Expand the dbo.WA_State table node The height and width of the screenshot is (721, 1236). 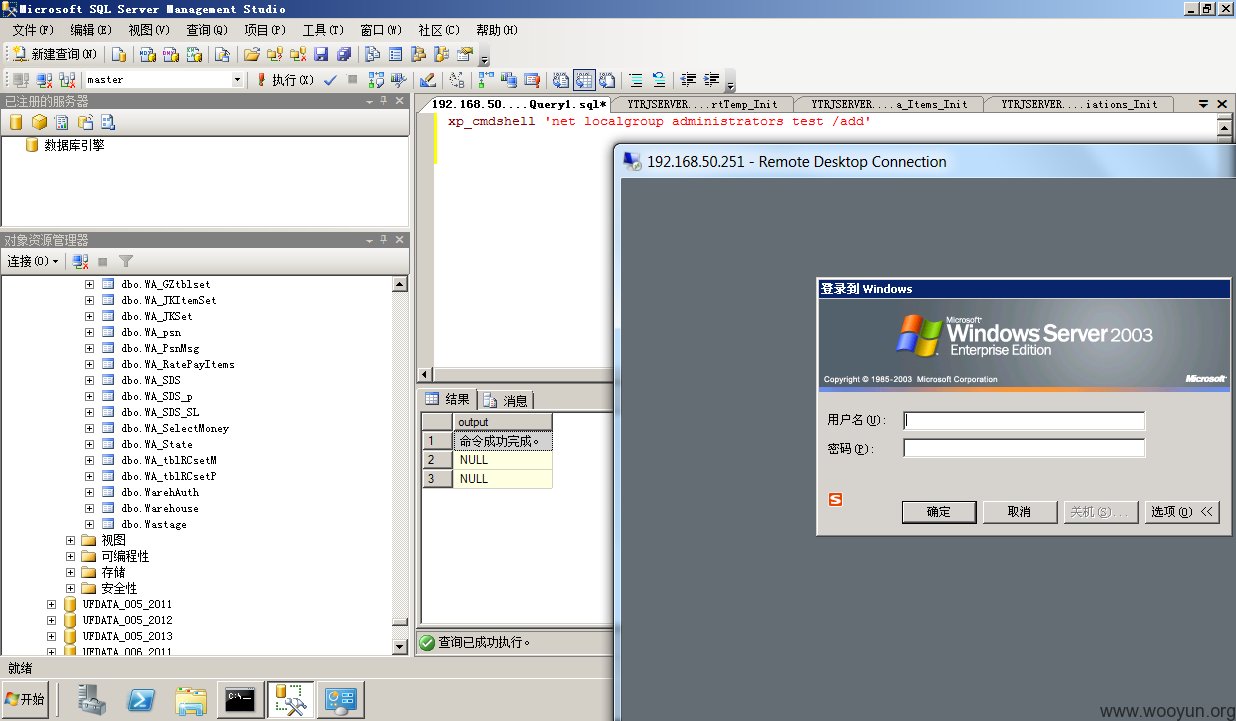[x=89, y=444]
